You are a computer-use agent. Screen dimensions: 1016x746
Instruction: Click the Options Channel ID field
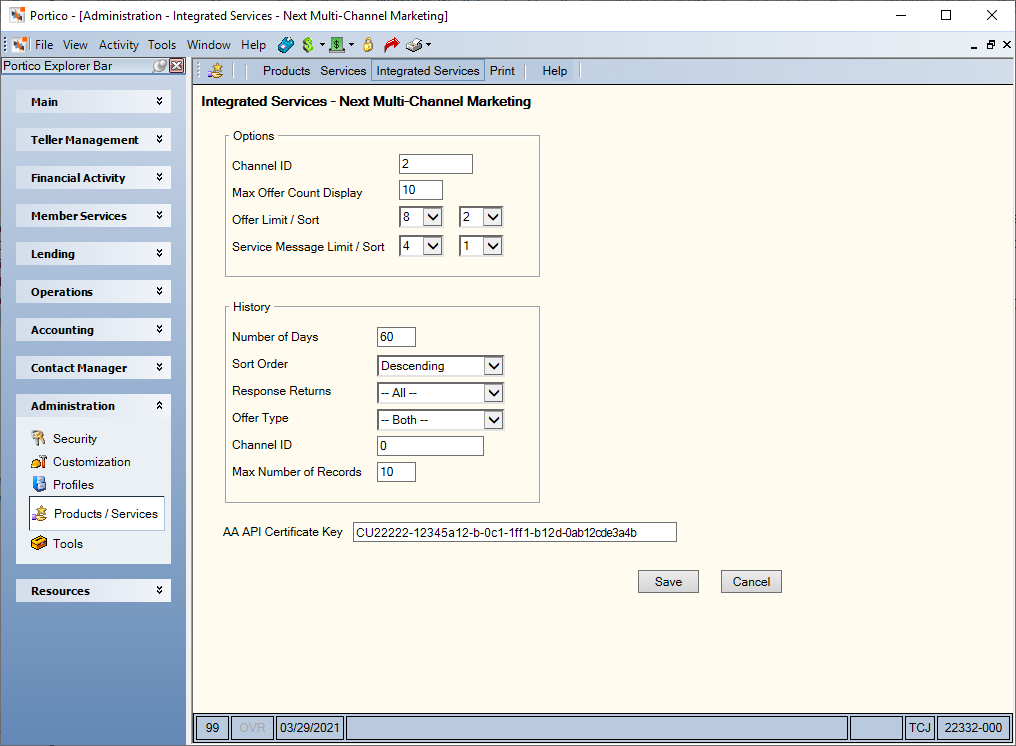point(436,164)
